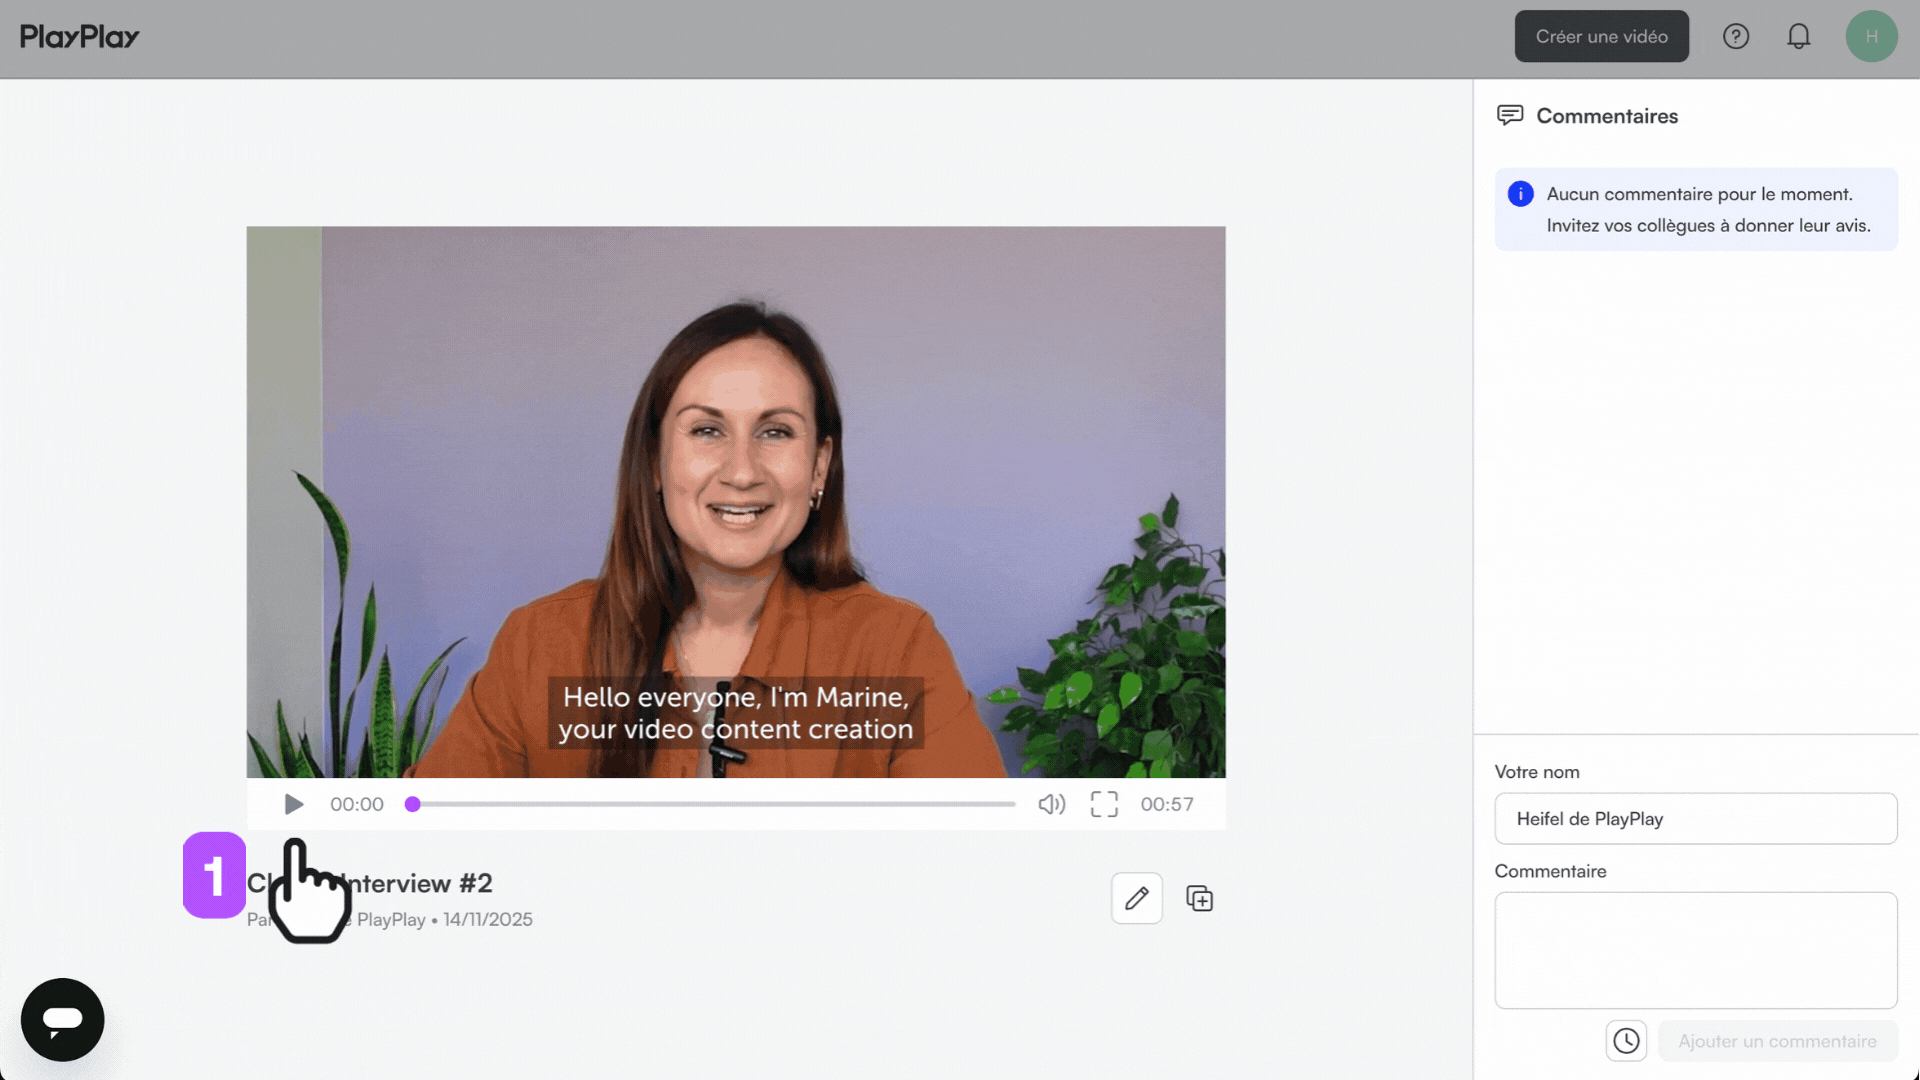Duplicate the video using the copy icon
This screenshot has width=1920, height=1080.
click(1199, 898)
